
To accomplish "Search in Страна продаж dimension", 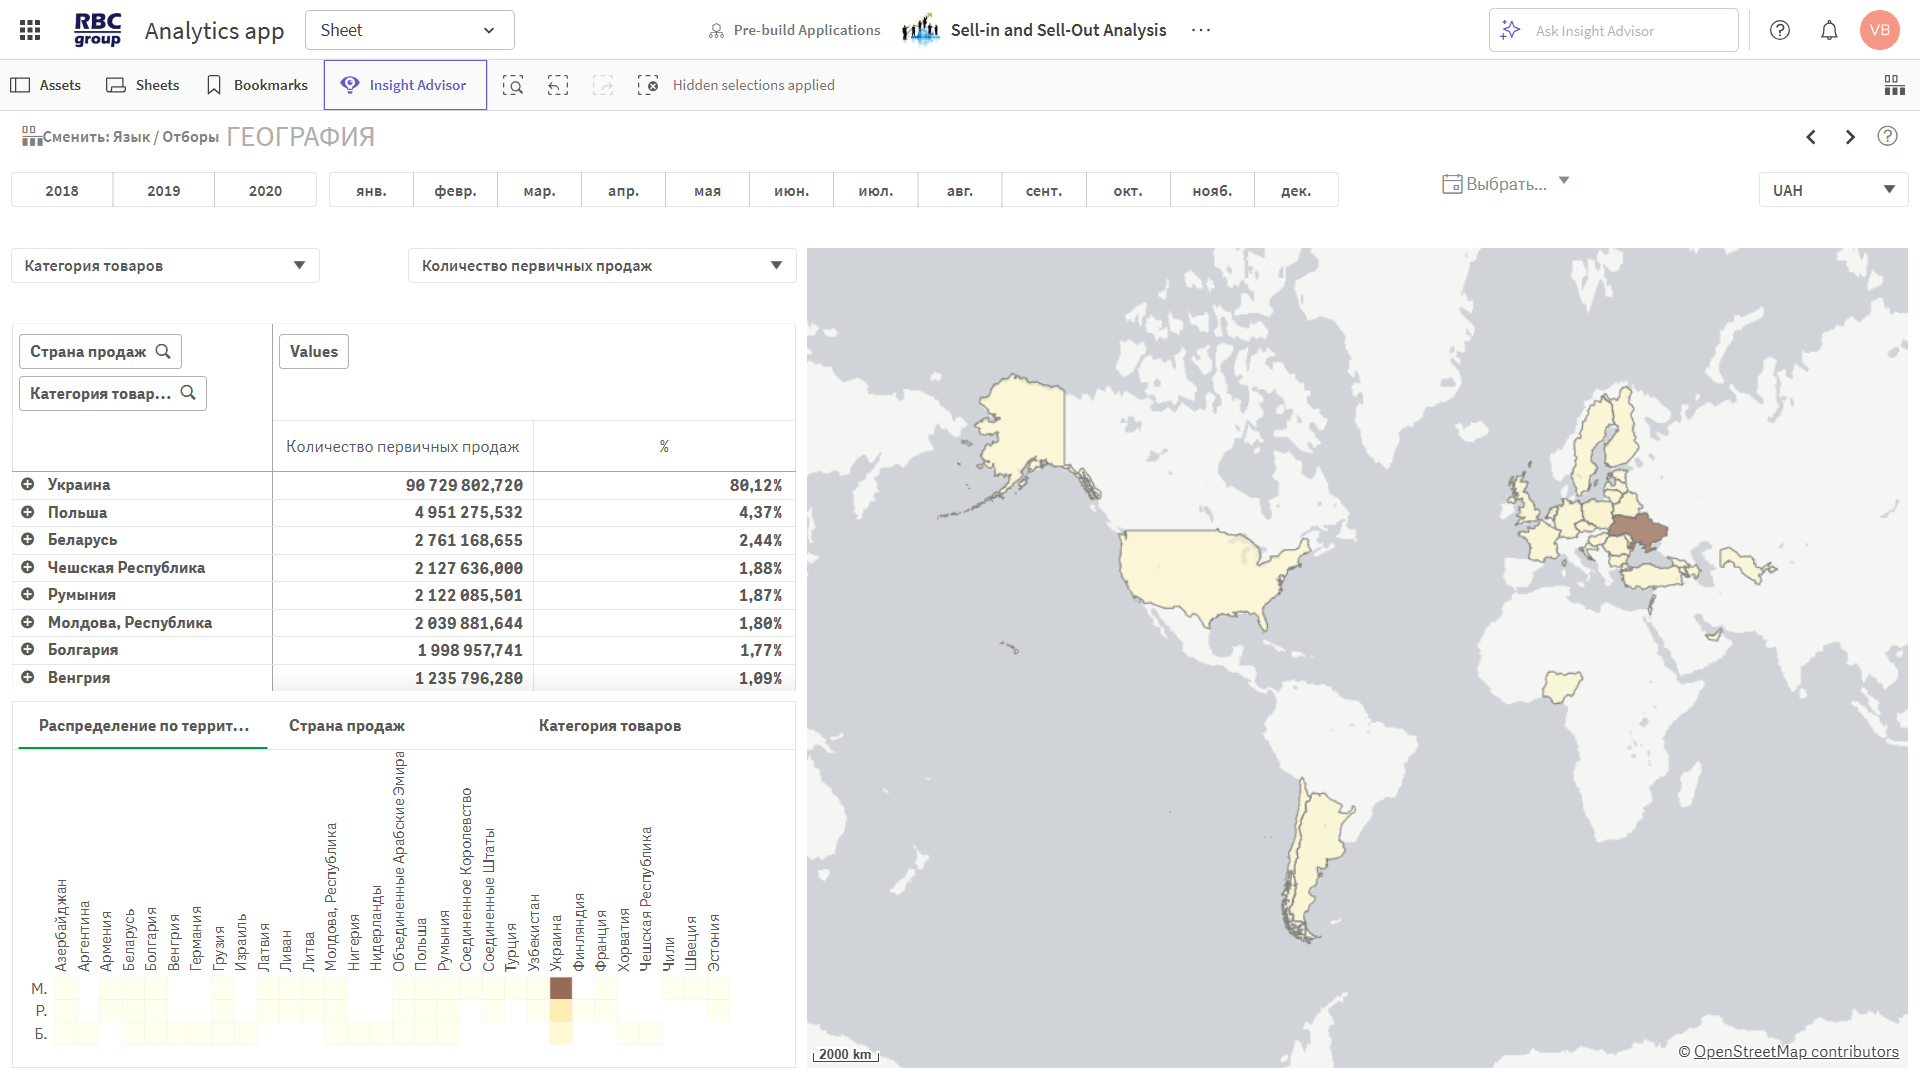I will 163,352.
